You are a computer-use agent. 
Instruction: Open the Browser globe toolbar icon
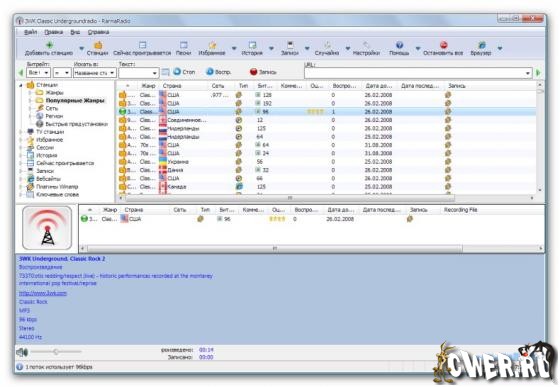tap(481, 45)
